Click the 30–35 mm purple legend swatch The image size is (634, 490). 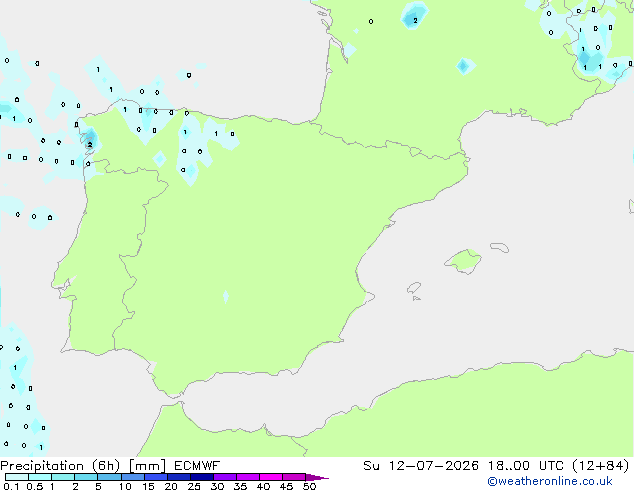tap(225, 477)
